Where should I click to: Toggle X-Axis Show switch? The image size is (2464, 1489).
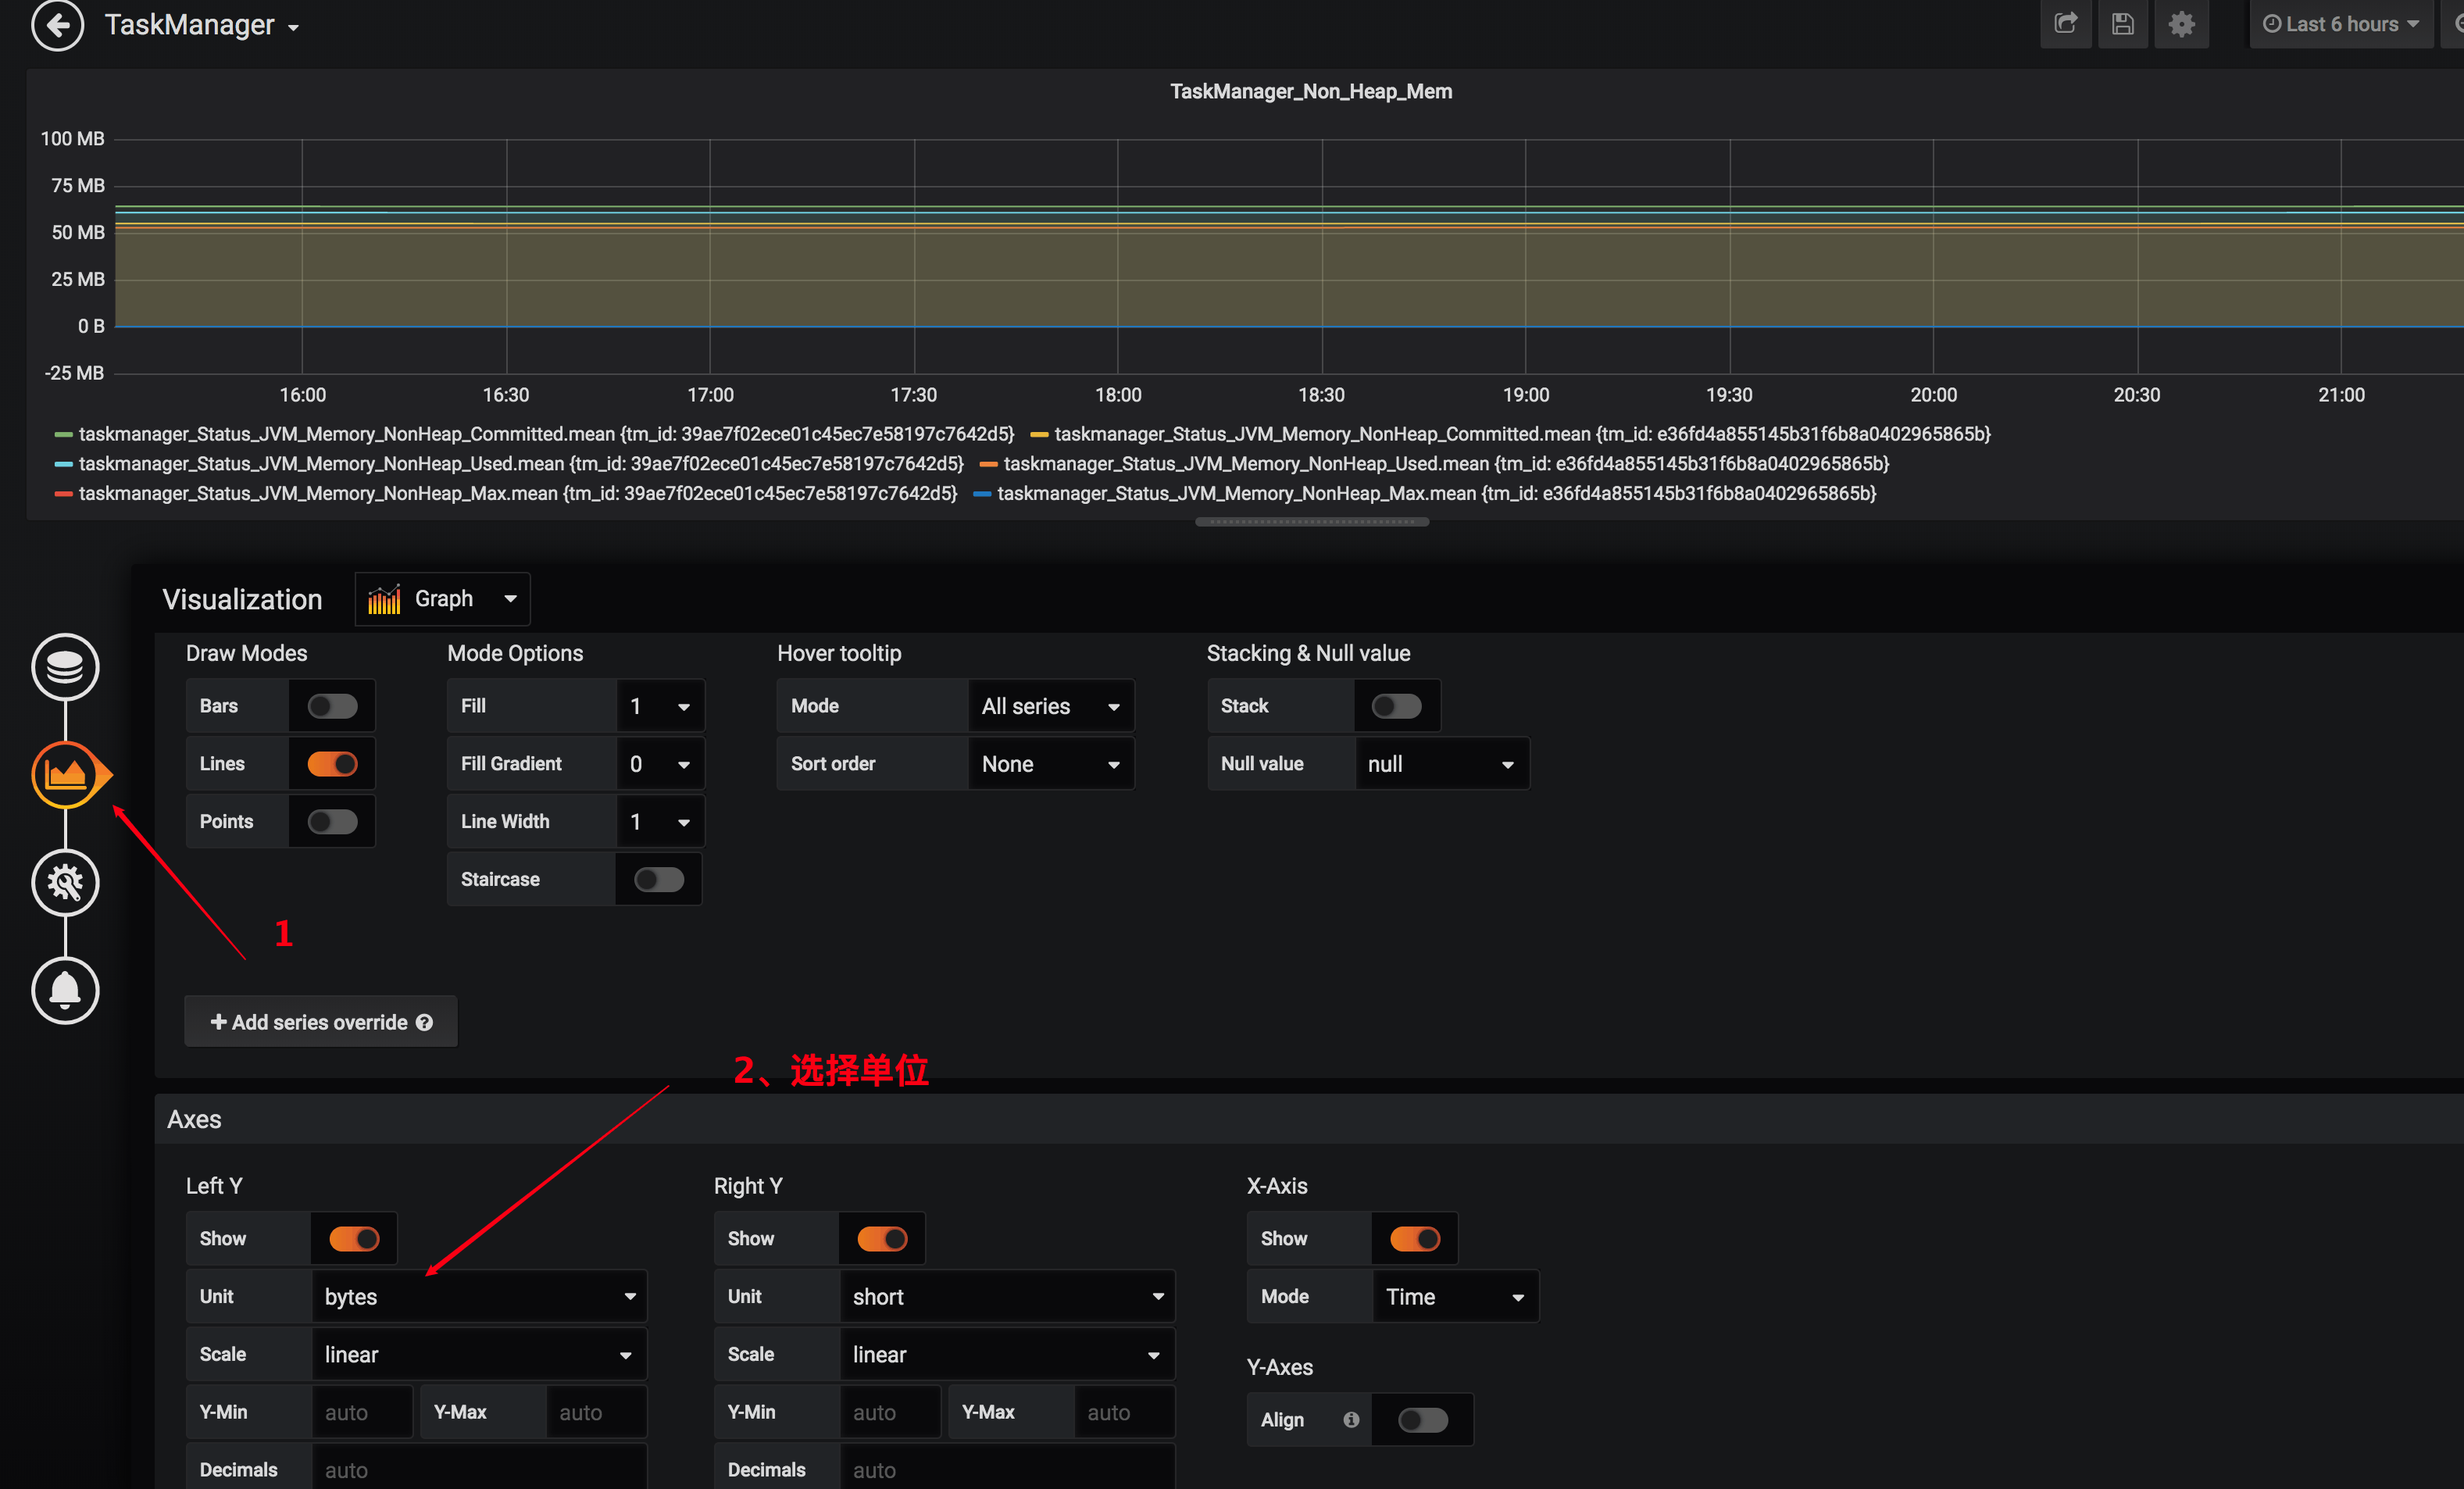[1415, 1239]
